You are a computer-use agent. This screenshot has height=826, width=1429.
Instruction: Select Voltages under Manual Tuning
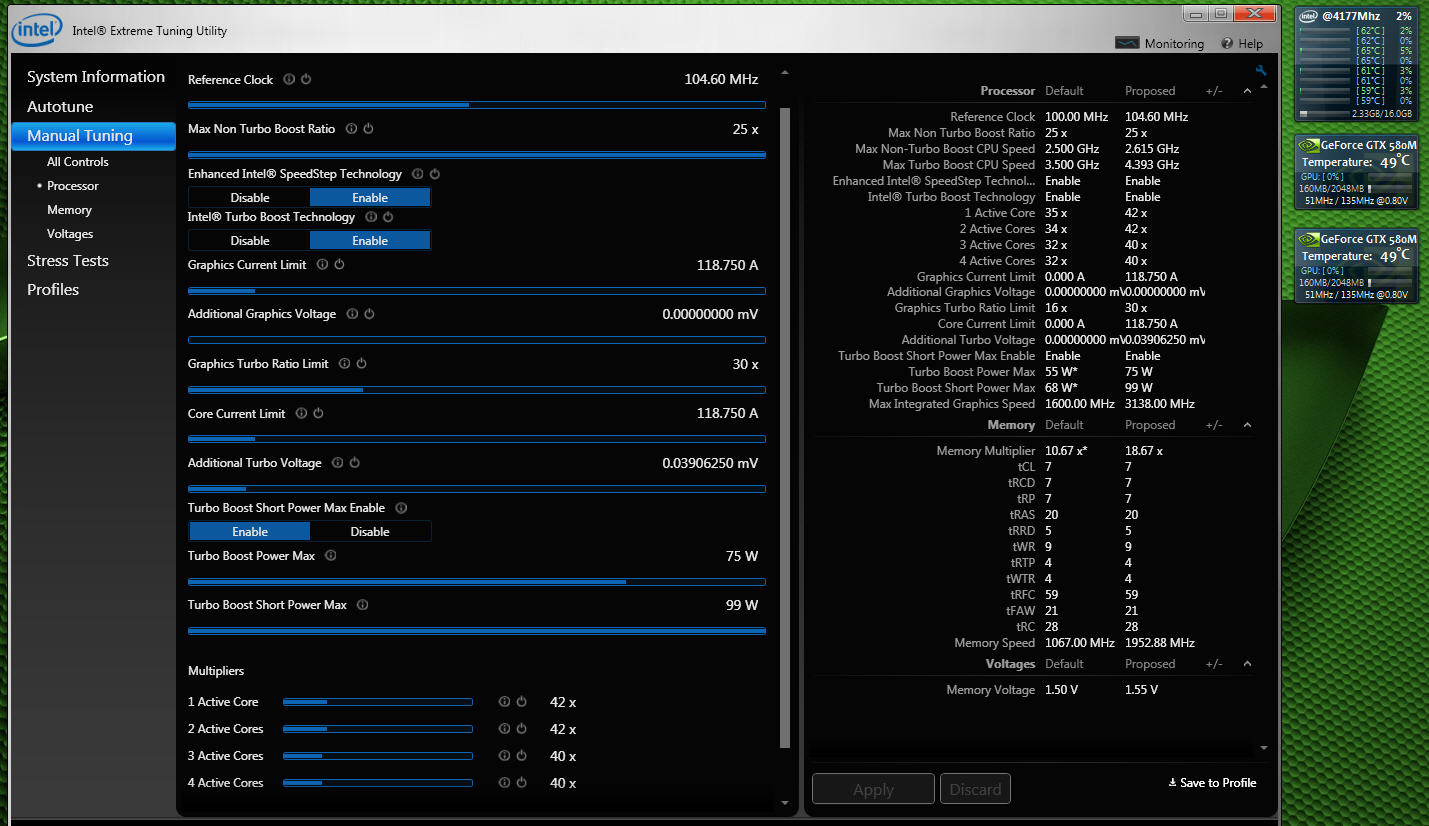click(70, 234)
